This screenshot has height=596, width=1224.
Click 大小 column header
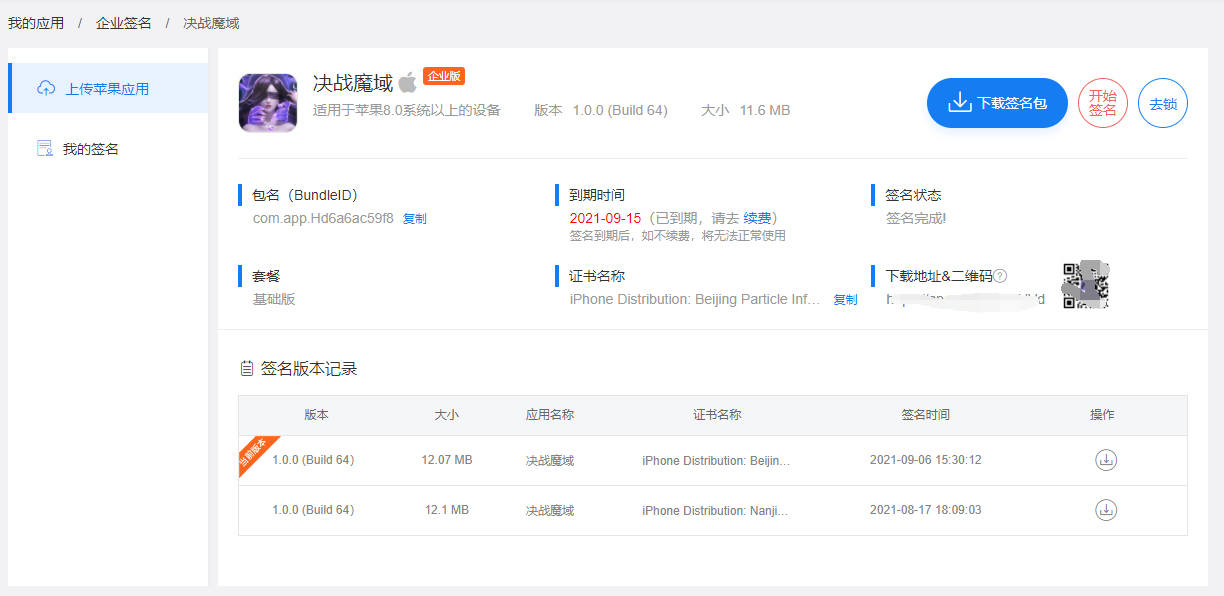tap(447, 414)
